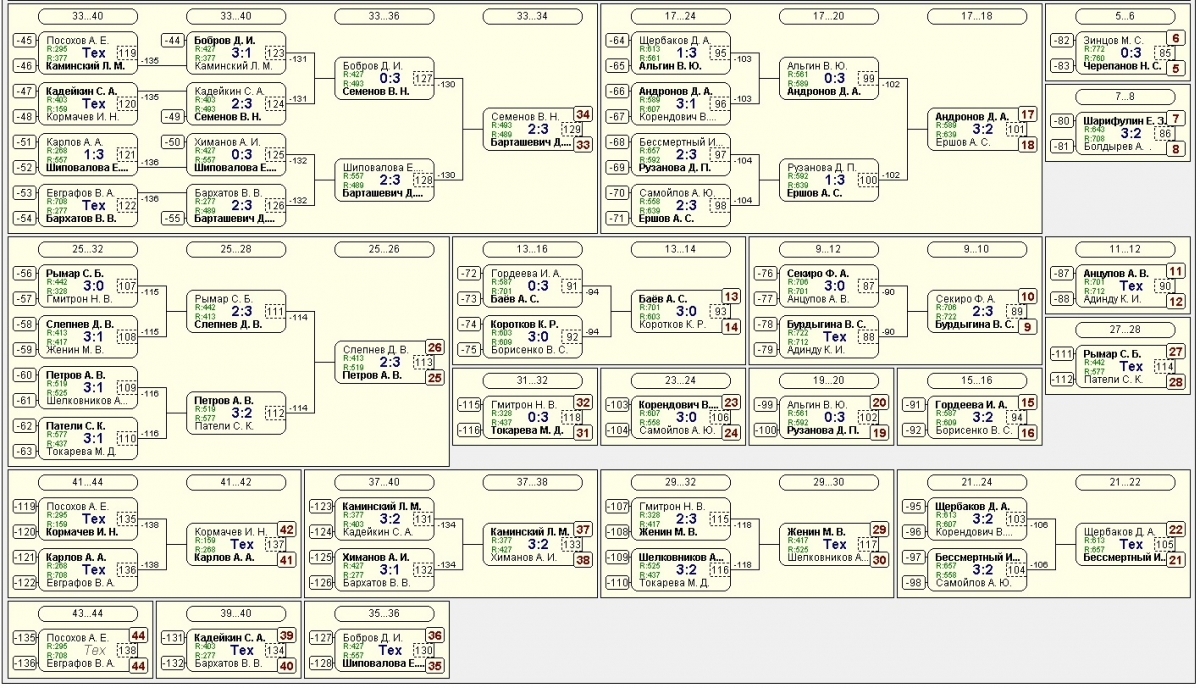Image resolution: width=1200 pixels, height=688 pixels.
Task: Click the 43...44 stage header
Action: 81,612
